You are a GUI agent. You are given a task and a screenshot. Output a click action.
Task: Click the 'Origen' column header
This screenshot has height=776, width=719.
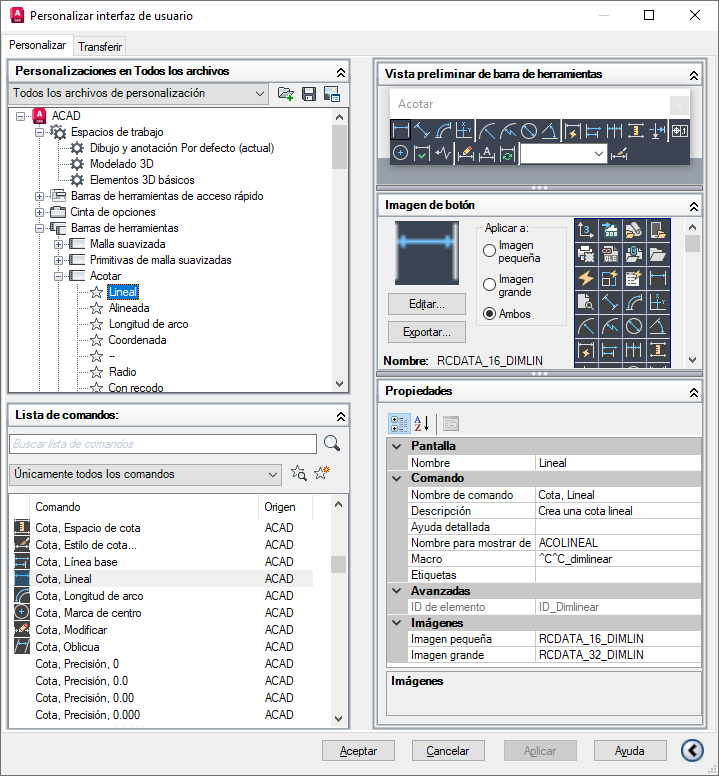point(285,507)
